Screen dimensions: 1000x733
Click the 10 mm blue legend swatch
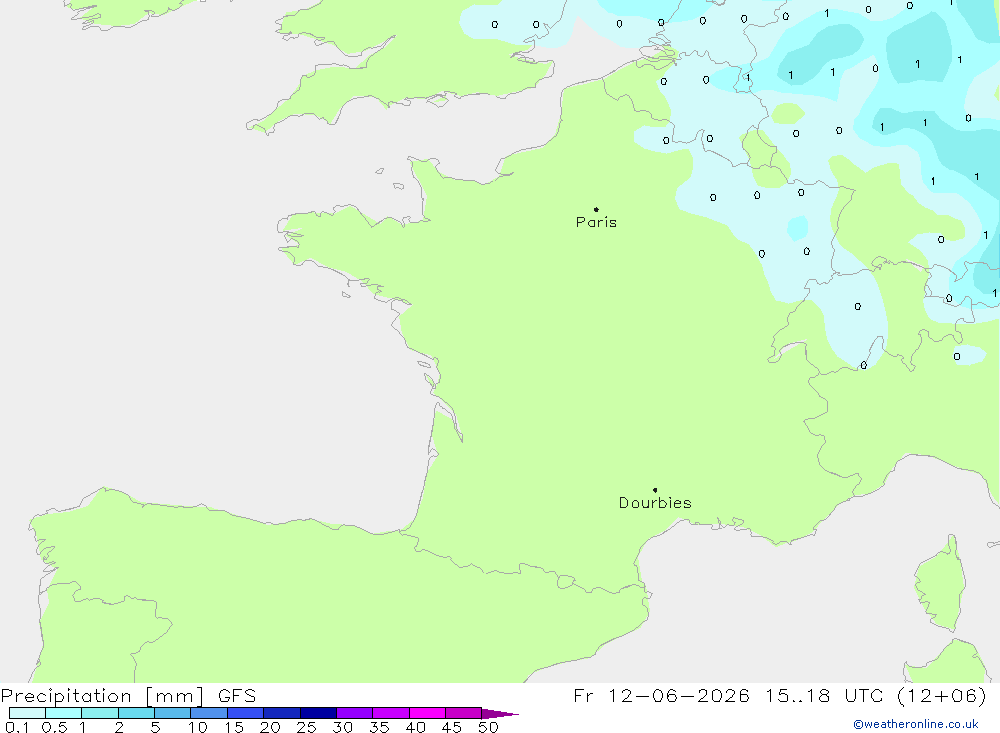pos(209,713)
